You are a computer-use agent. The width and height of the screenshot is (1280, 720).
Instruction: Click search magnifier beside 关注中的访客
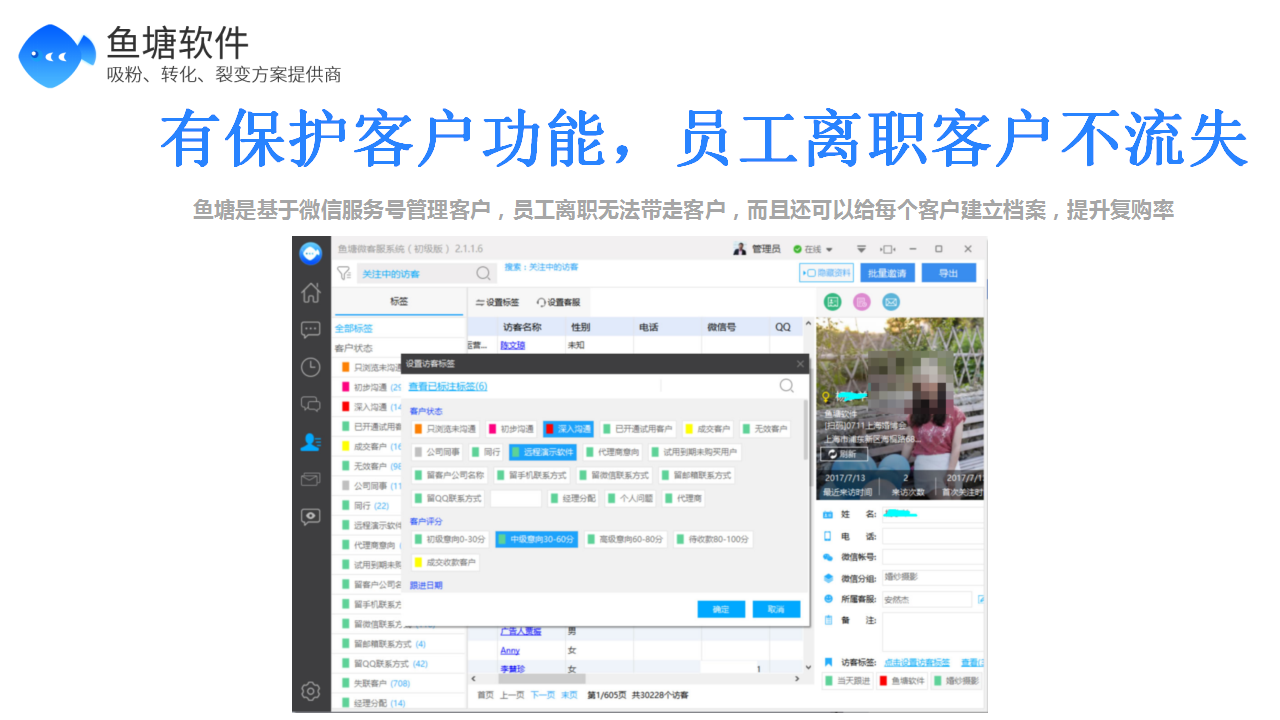coord(483,273)
